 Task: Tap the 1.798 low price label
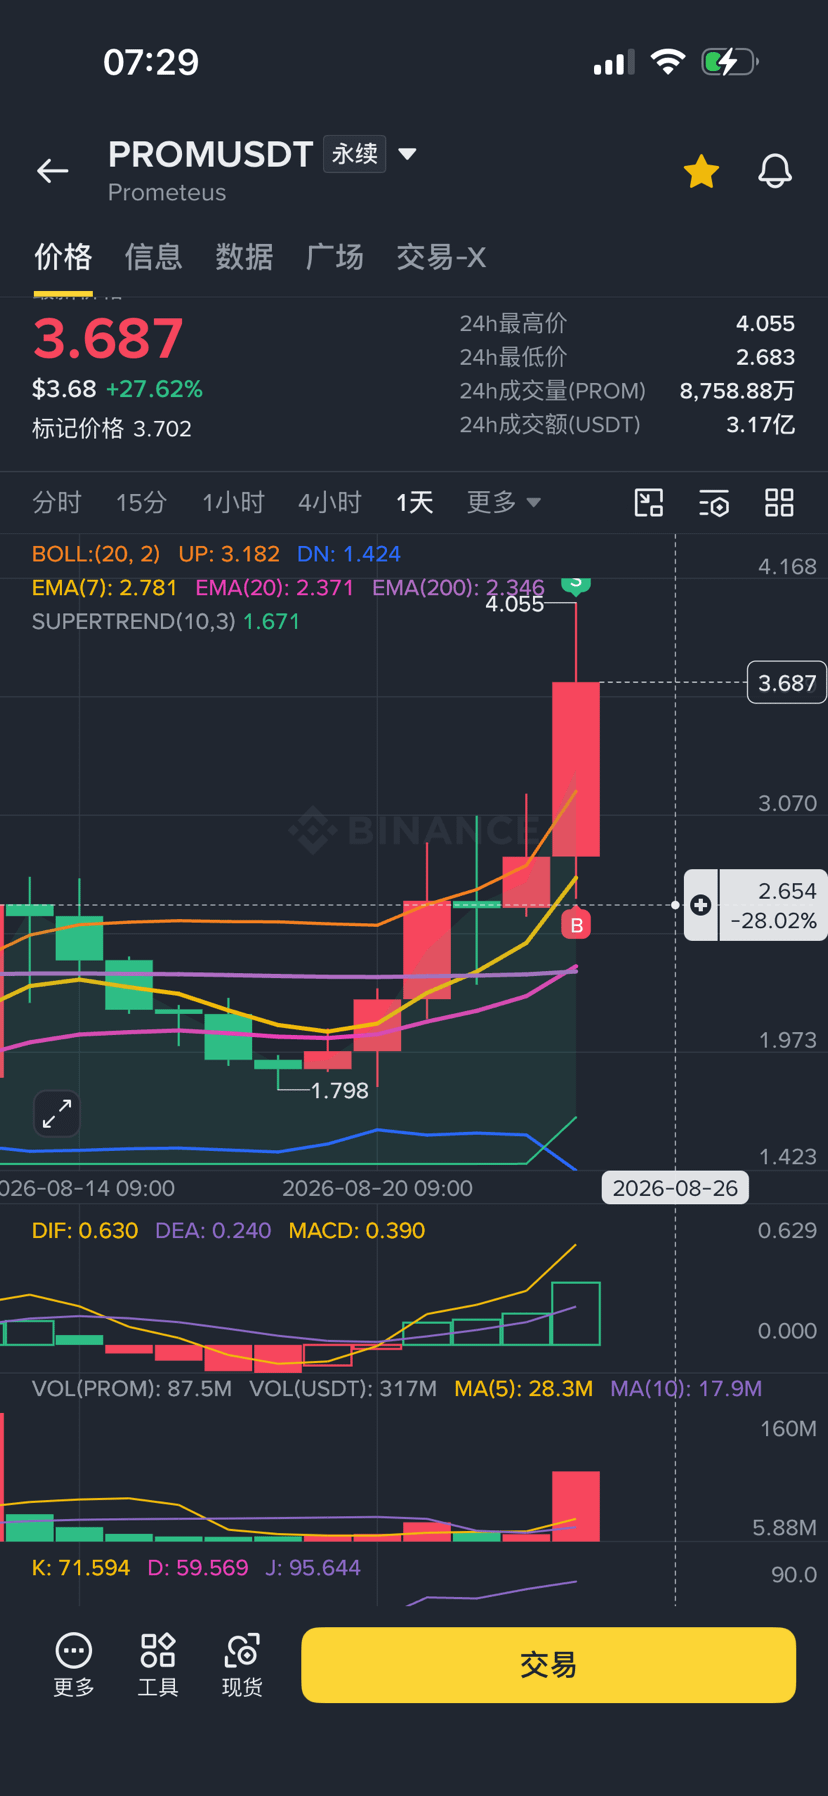(x=340, y=1090)
